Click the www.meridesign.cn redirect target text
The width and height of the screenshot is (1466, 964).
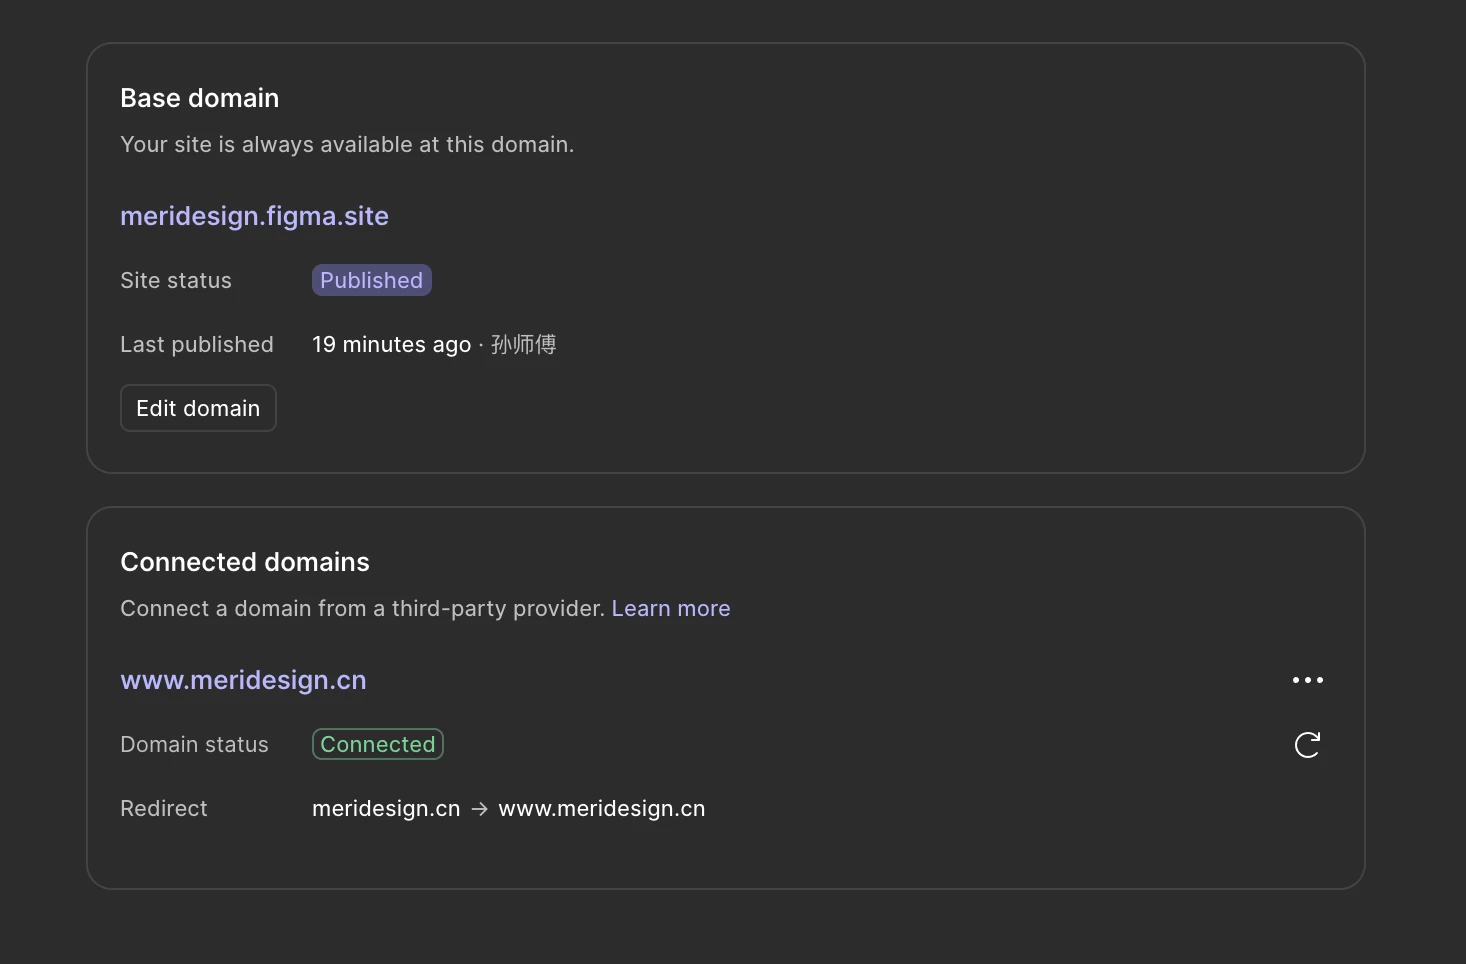pos(602,809)
